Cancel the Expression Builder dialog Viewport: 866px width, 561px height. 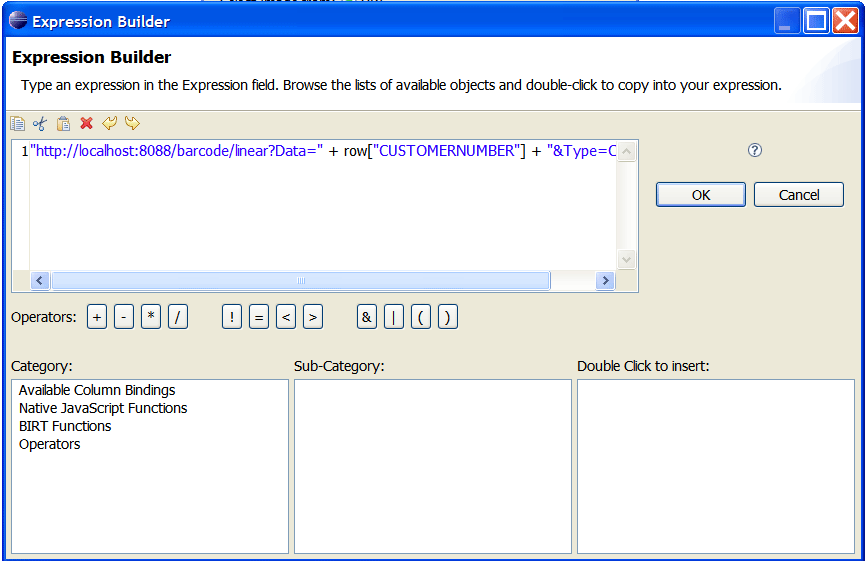pyautogui.click(x=799, y=195)
